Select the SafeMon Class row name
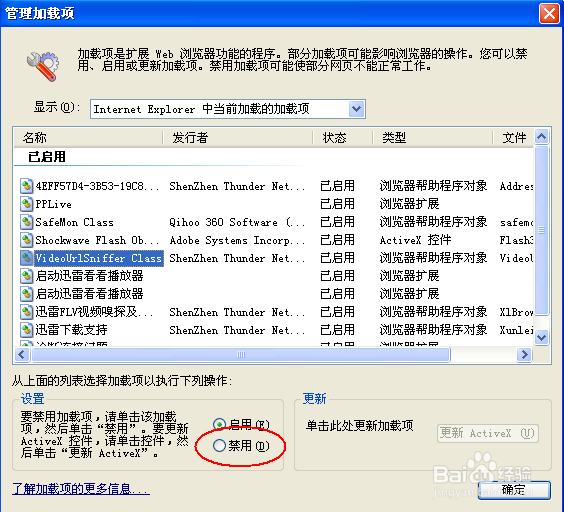 point(74,222)
